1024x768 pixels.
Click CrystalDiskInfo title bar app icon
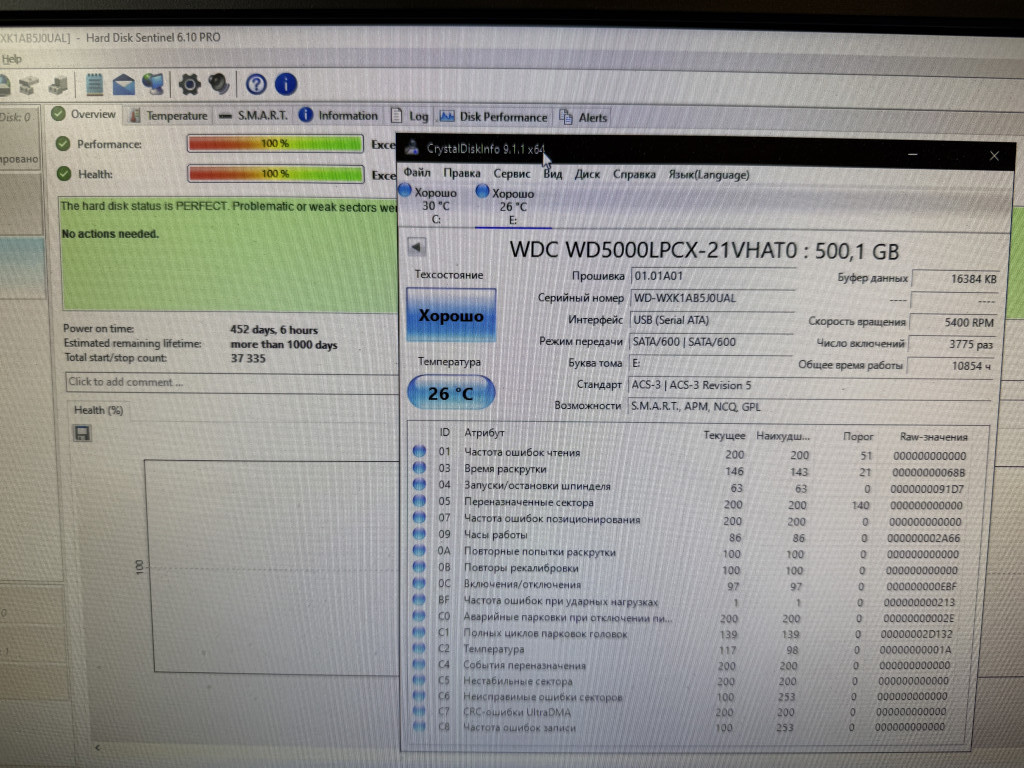[x=412, y=148]
